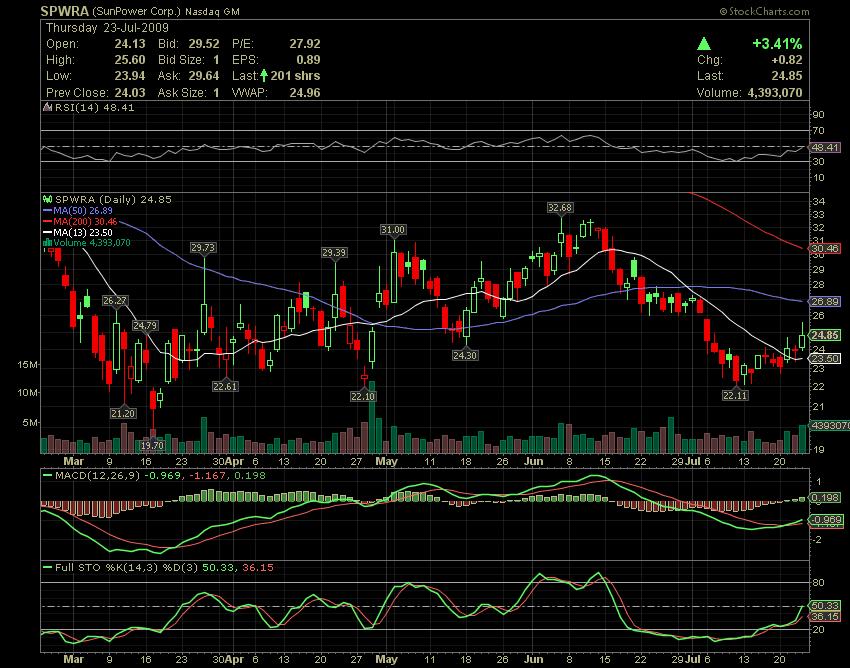Select the blue MA(50) 26.89 legend line
Viewport: 850px width, 668px height.
(78, 210)
